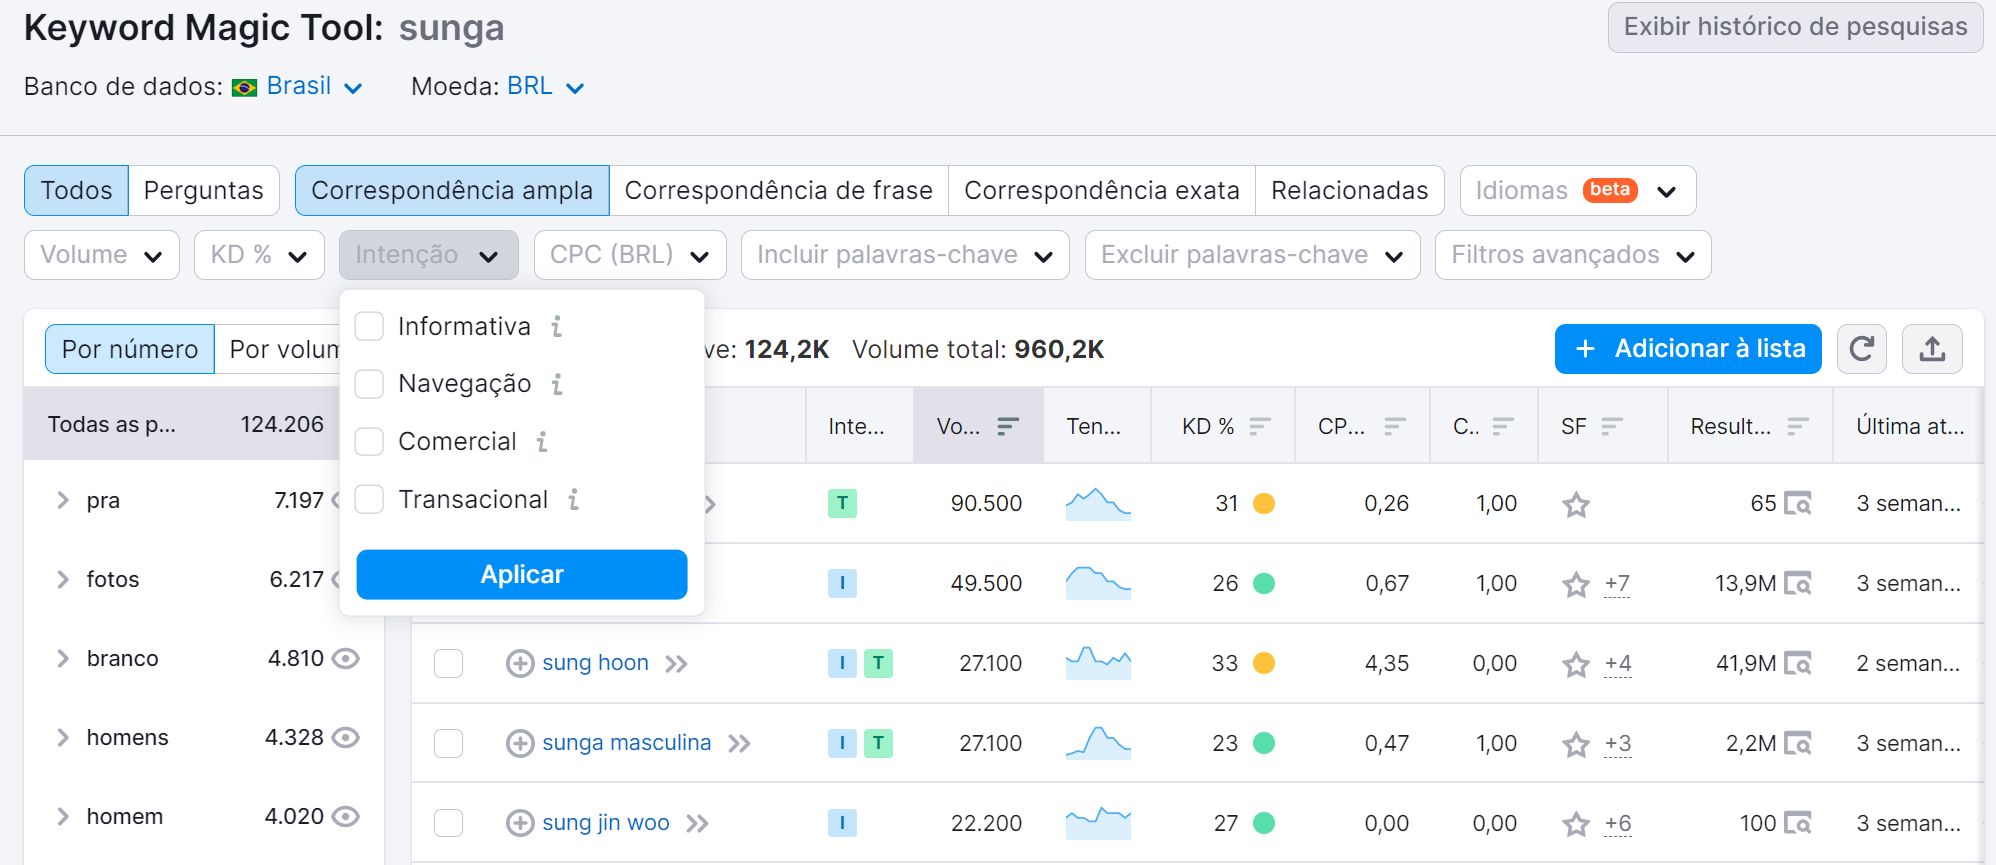
Task: Select the sung jin woo row checkbox
Action: pos(449,823)
